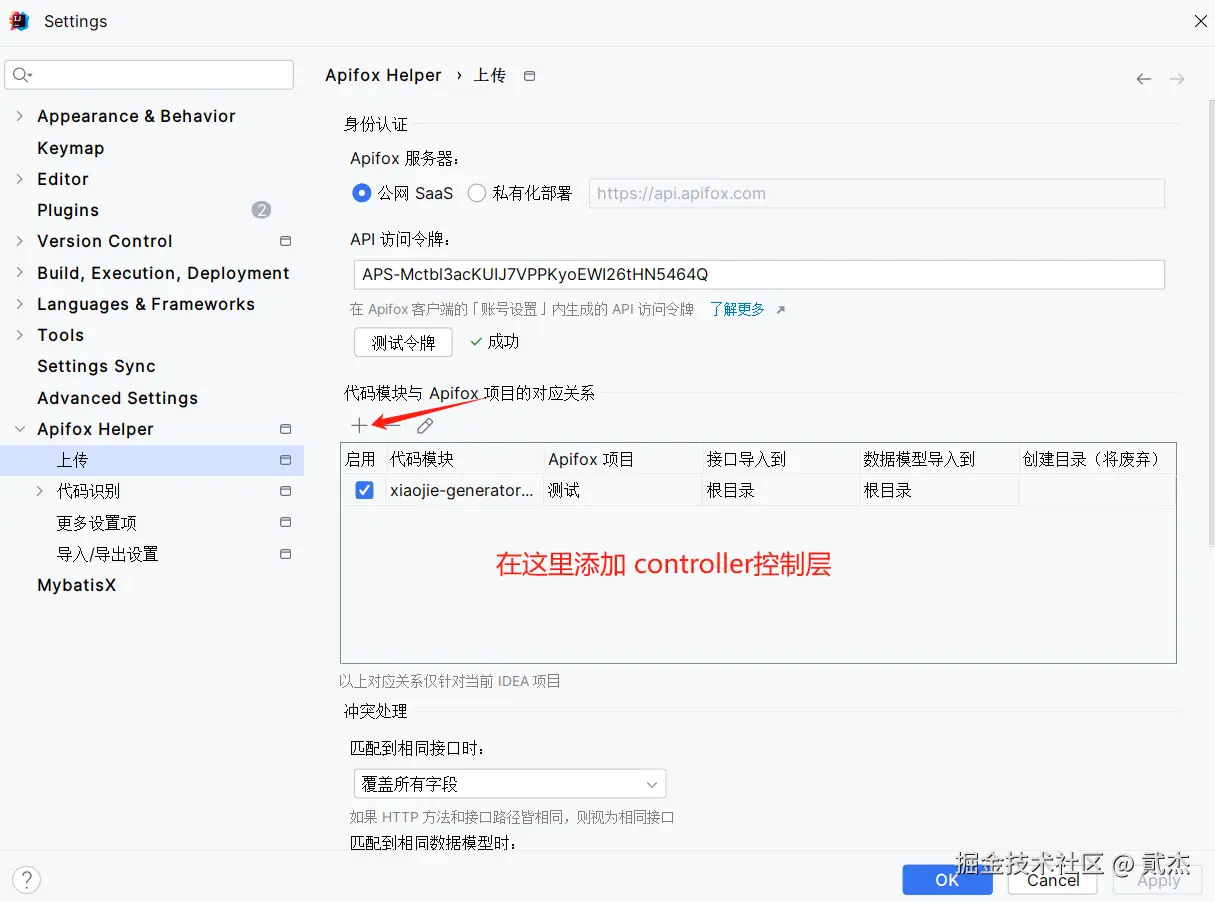Click the API 访问令牌 input field

click(x=759, y=275)
